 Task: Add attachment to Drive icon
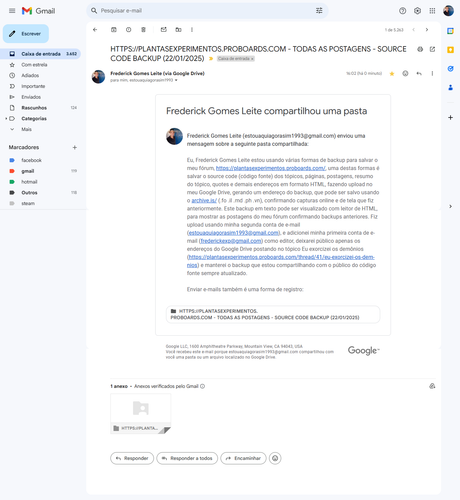pyautogui.click(x=432, y=386)
